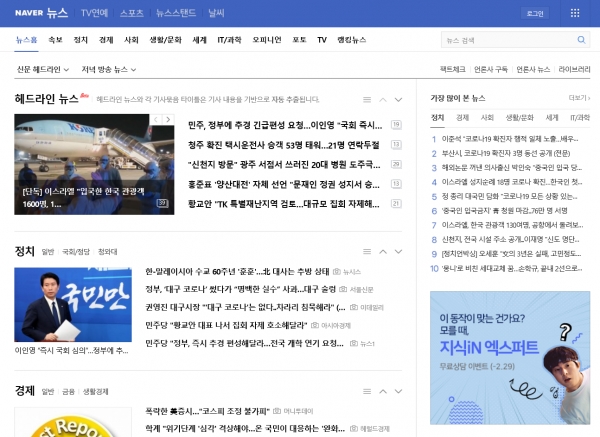Click related count badge beside 청주 확진 택시운전사 headline
The image size is (600, 437).
pos(396,144)
